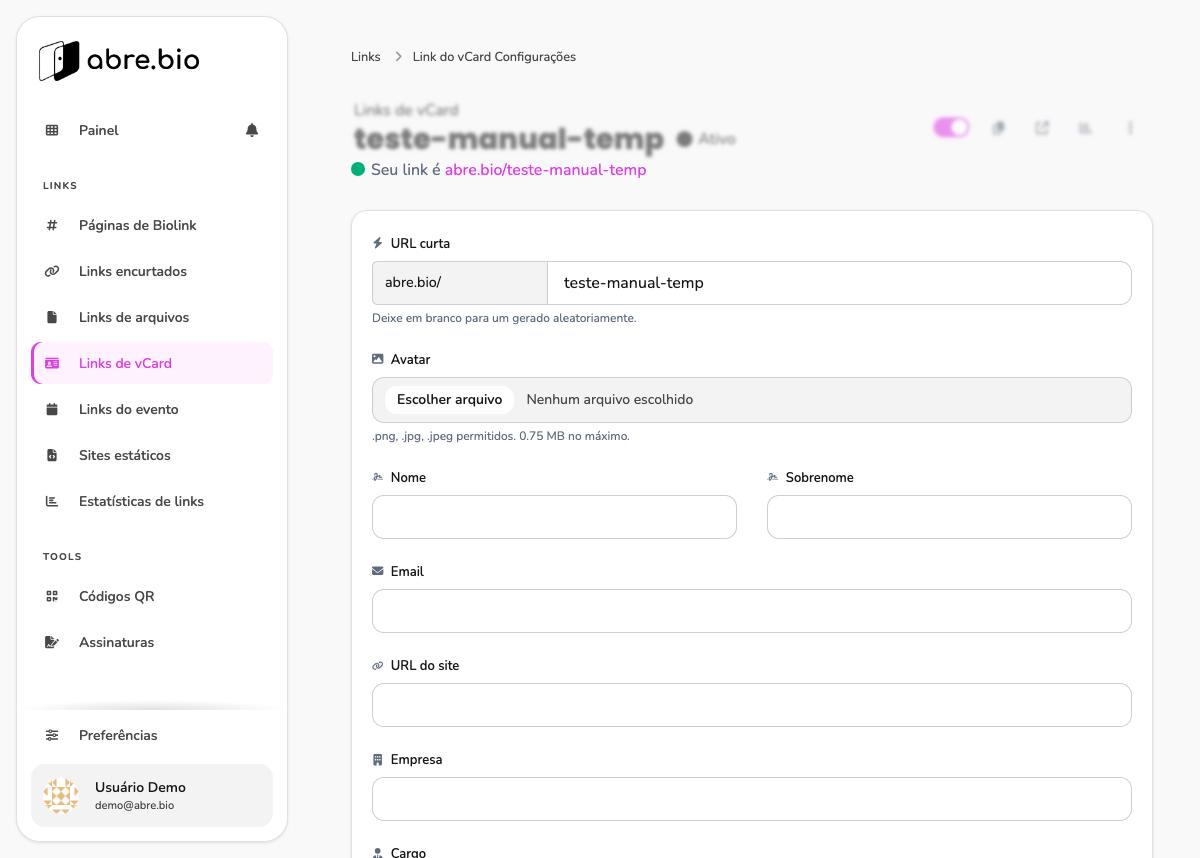Open Páginas de Biolink in sidebar
The image size is (1200, 858).
tap(152, 225)
